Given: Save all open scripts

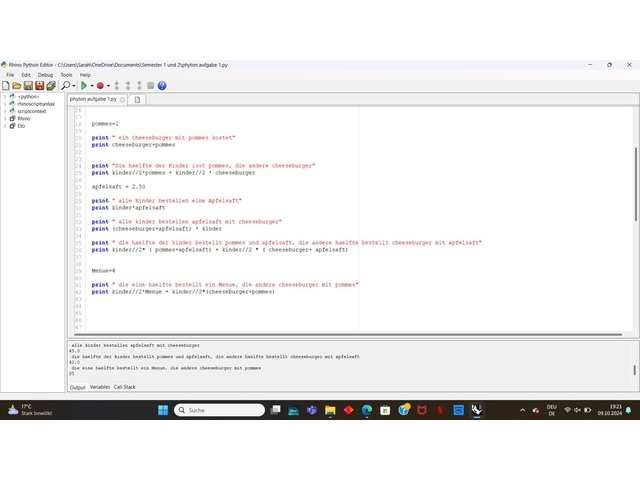Looking at the screenshot, I should point(51,86).
